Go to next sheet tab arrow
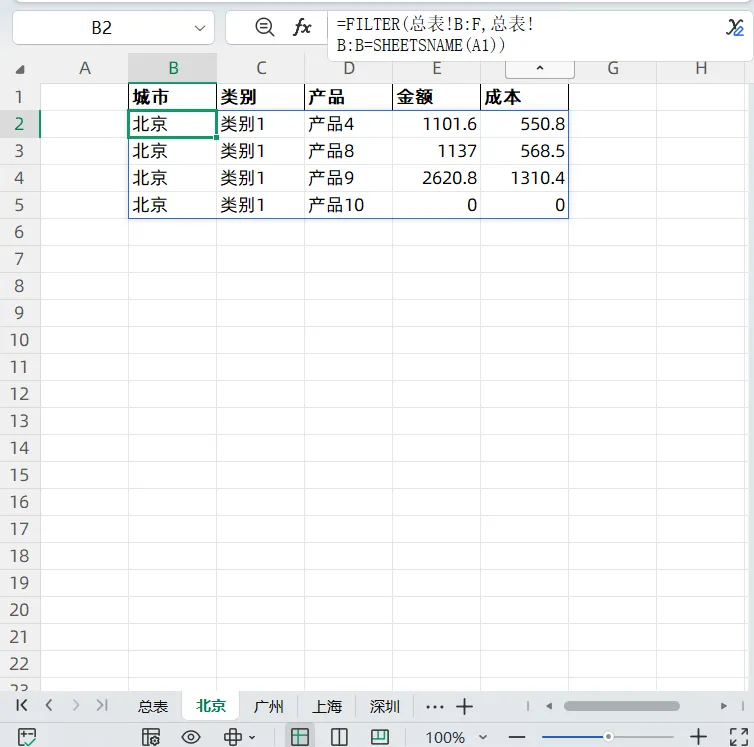Image resolution: width=754 pixels, height=747 pixels. pos(75,705)
